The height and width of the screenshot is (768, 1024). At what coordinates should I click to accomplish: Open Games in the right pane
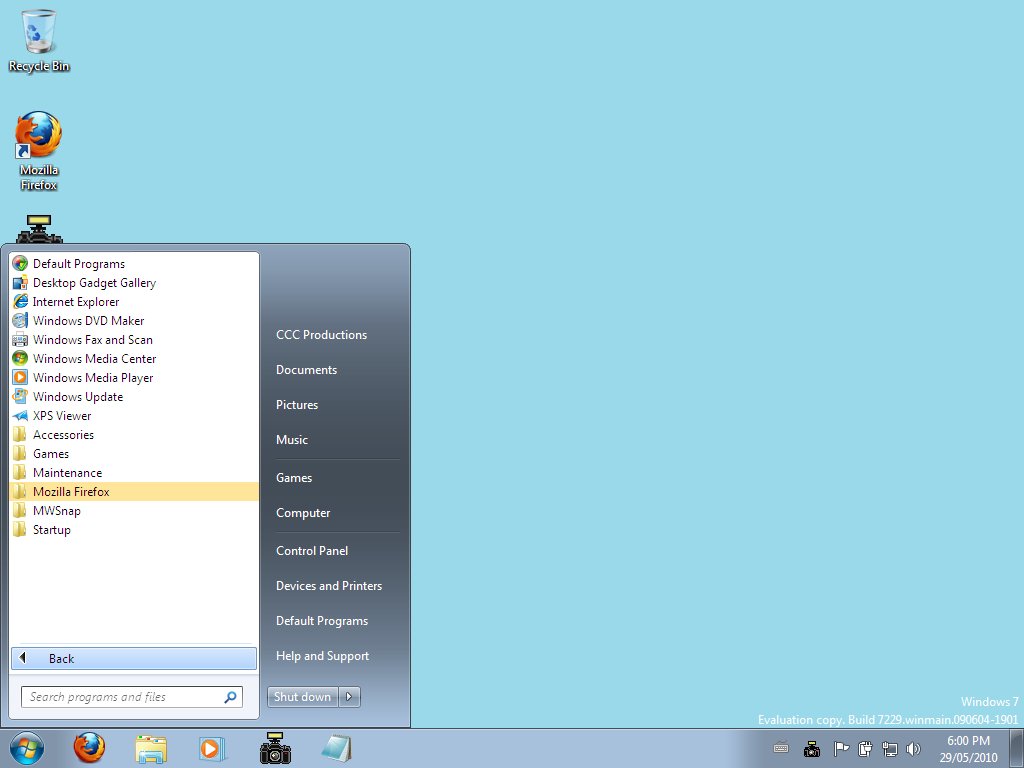(294, 478)
